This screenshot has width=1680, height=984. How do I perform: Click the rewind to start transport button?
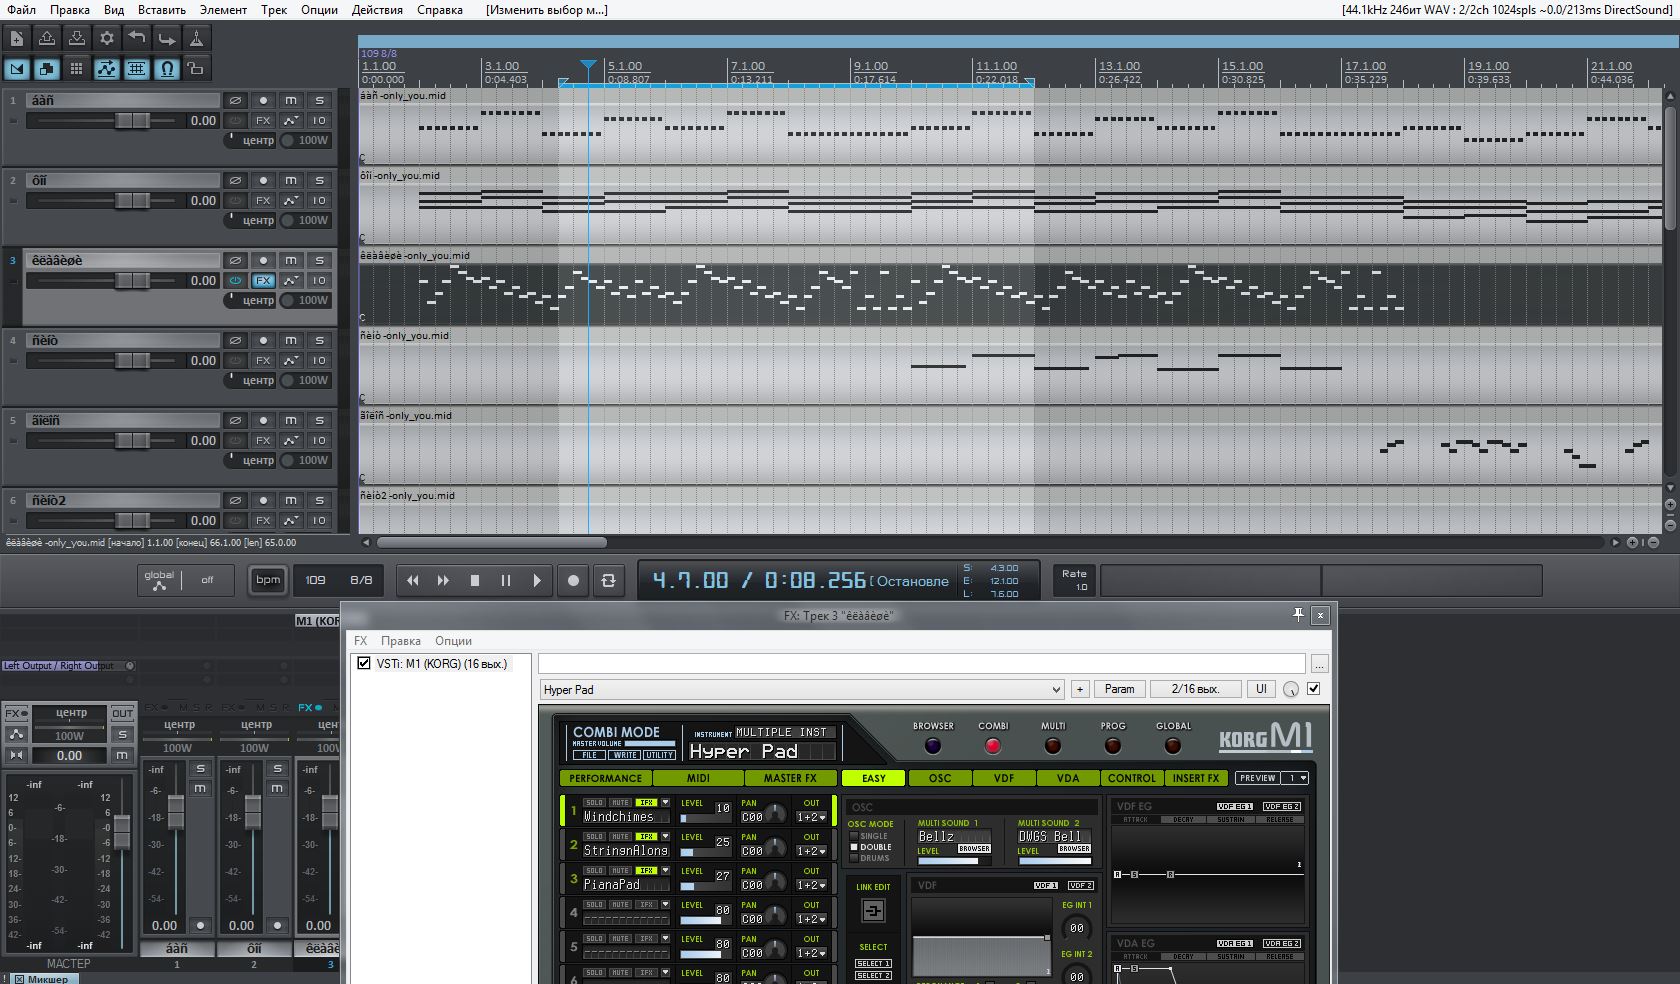pos(413,580)
